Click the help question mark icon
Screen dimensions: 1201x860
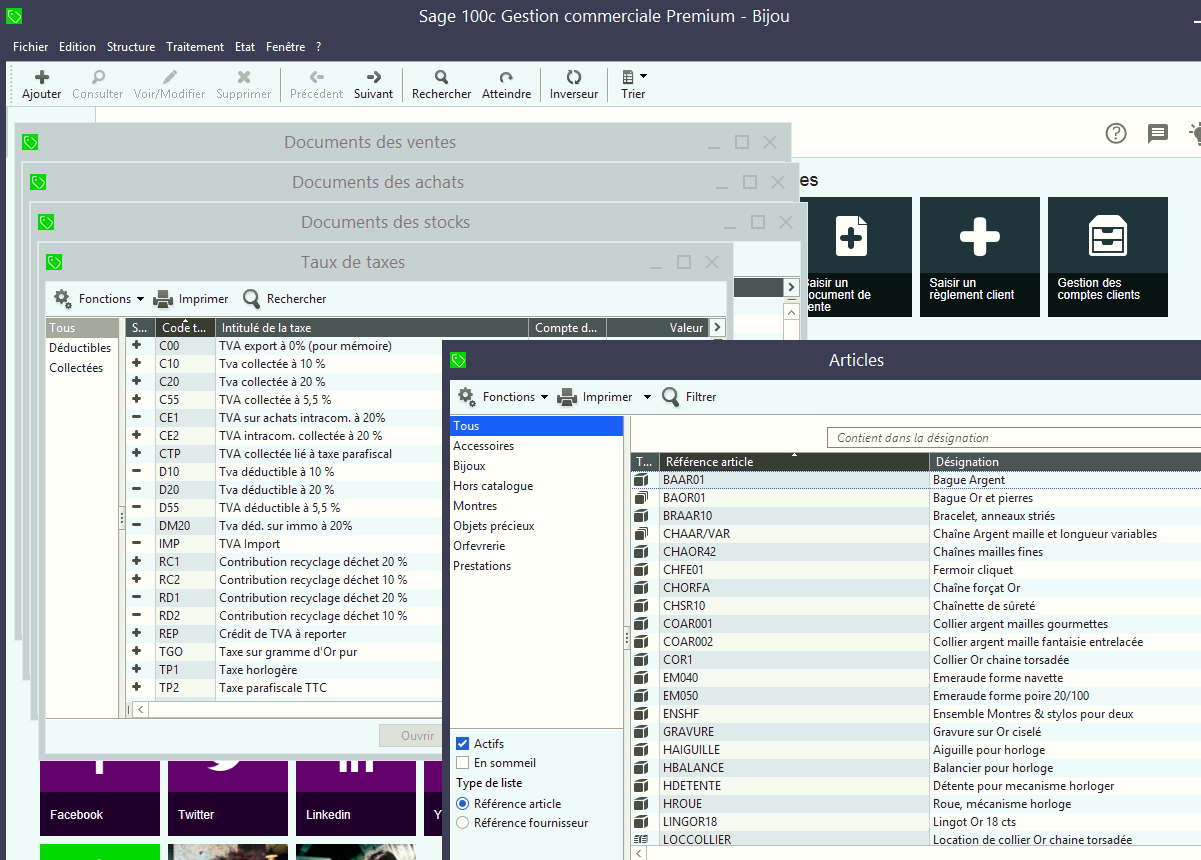click(x=1116, y=133)
